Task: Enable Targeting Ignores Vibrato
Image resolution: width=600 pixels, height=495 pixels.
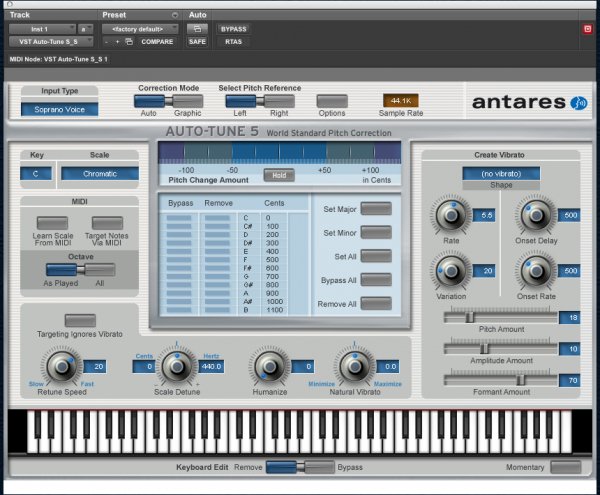Action: [x=80, y=320]
